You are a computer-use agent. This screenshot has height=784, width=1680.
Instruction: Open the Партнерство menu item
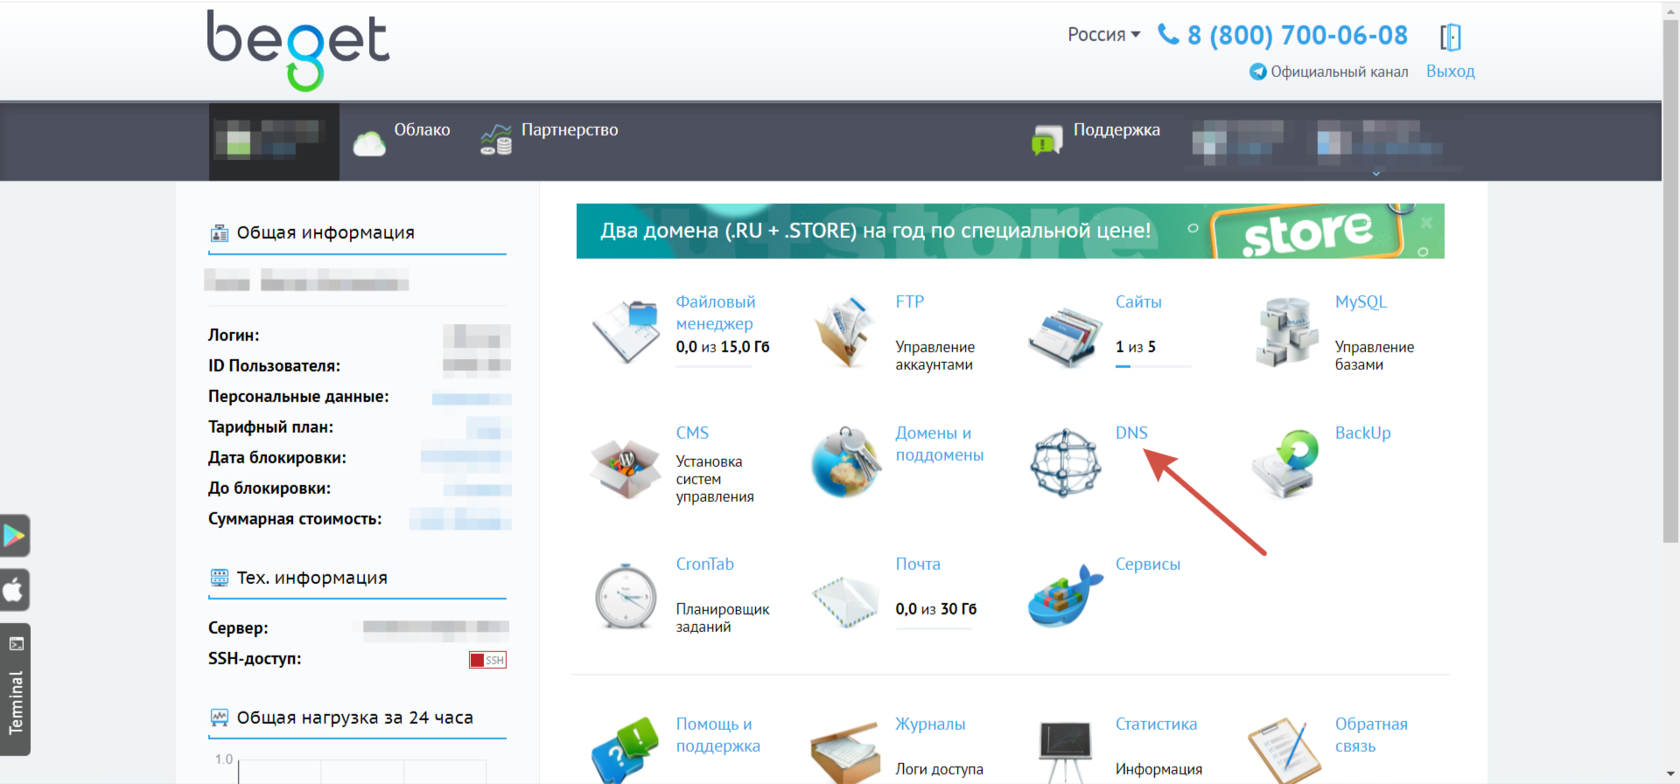569,130
